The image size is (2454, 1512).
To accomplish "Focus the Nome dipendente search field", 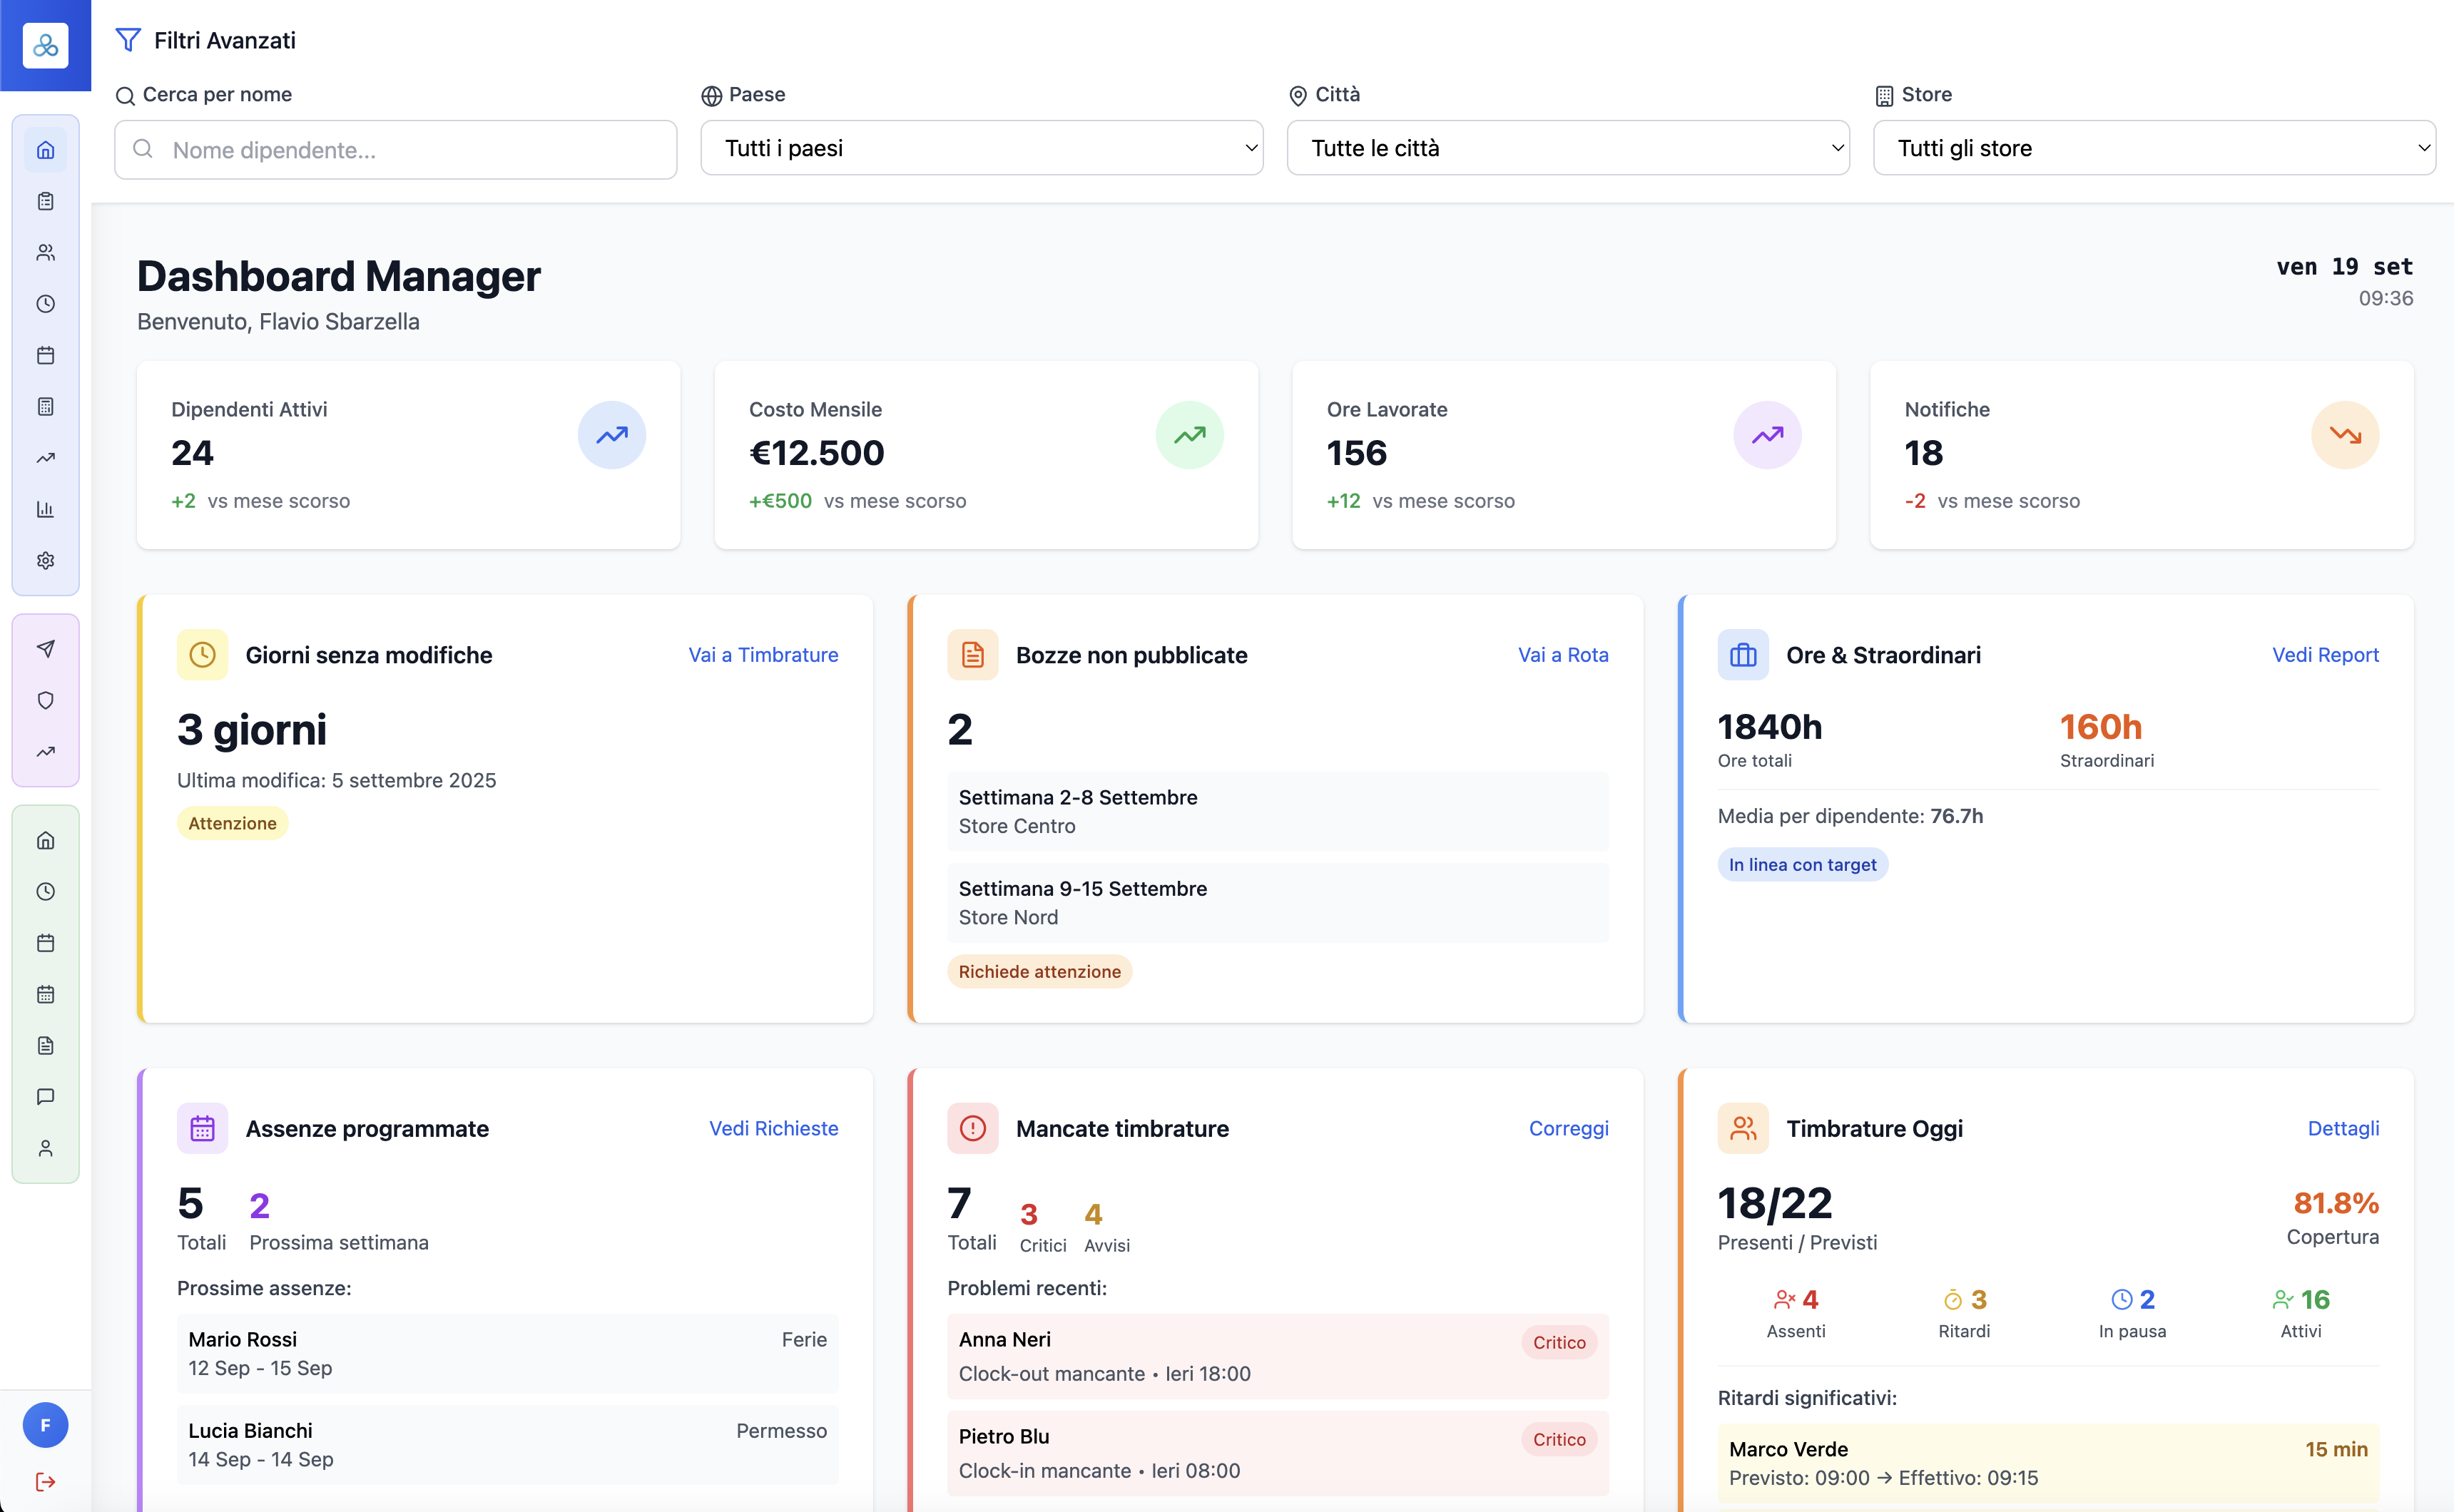I will click(395, 150).
